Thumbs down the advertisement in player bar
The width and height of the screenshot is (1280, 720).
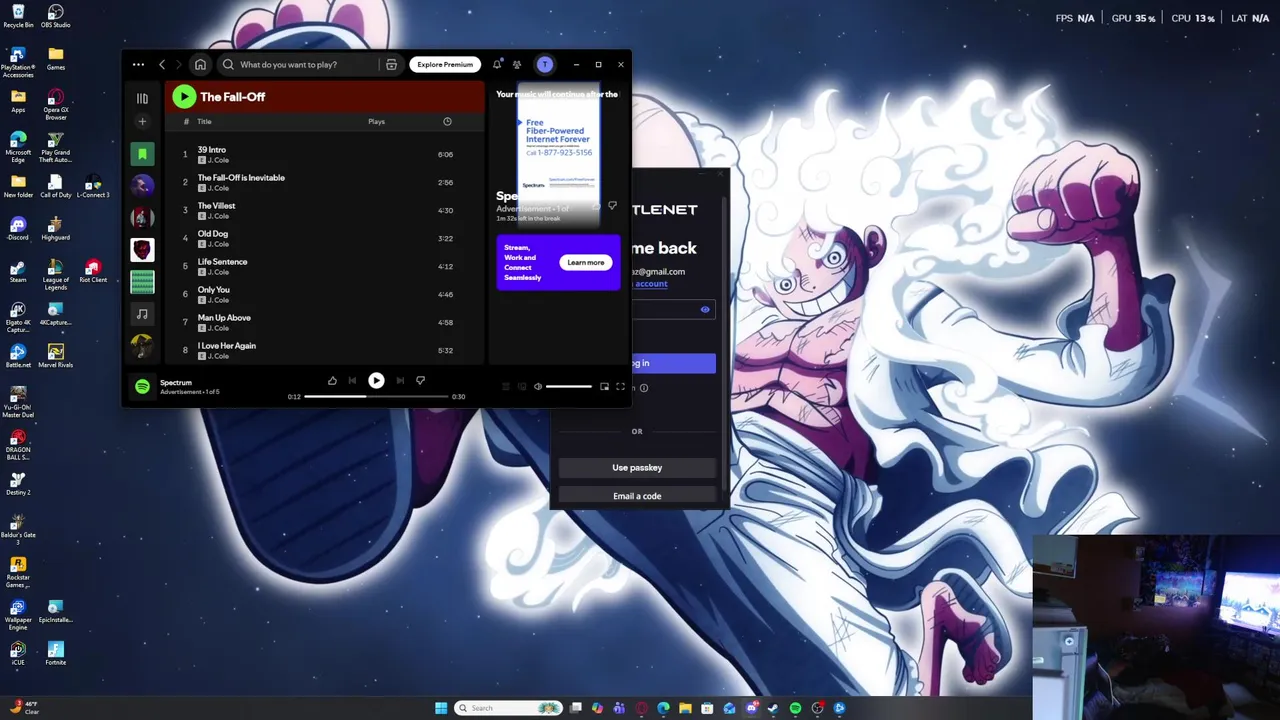(x=420, y=380)
